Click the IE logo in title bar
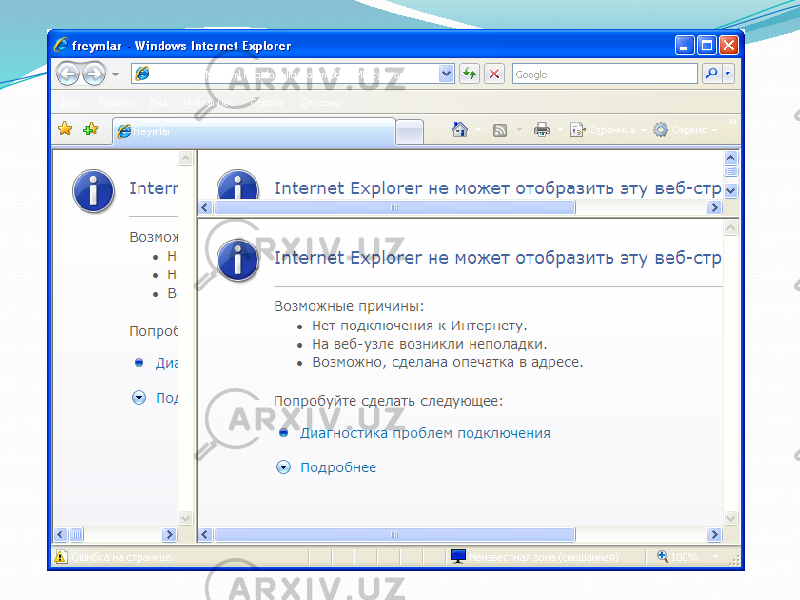The image size is (800, 600). [61, 45]
